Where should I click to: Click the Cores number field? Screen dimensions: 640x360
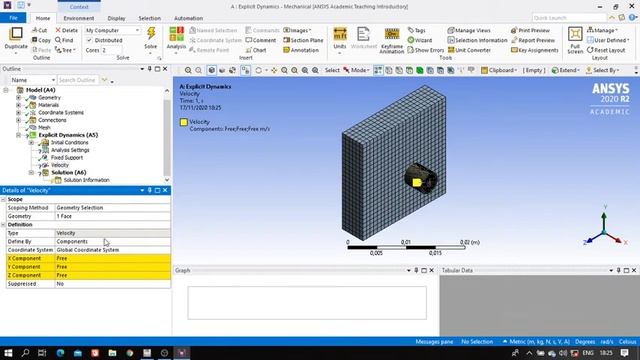pyautogui.click(x=111, y=50)
